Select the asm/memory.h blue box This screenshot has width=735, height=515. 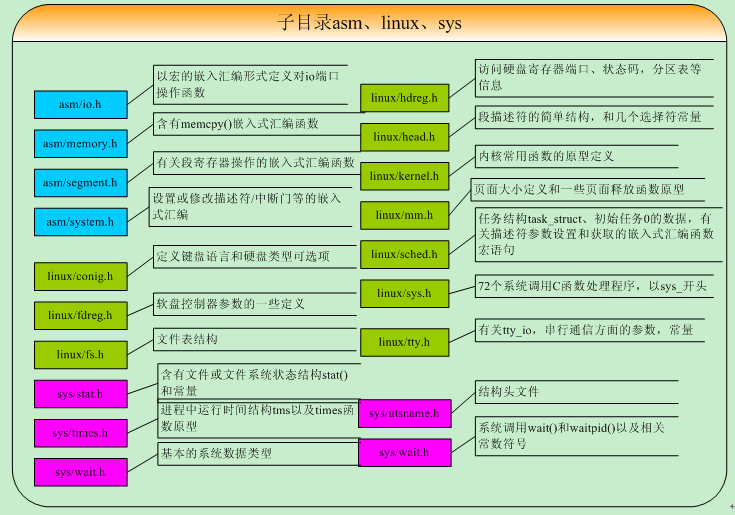click(x=81, y=143)
